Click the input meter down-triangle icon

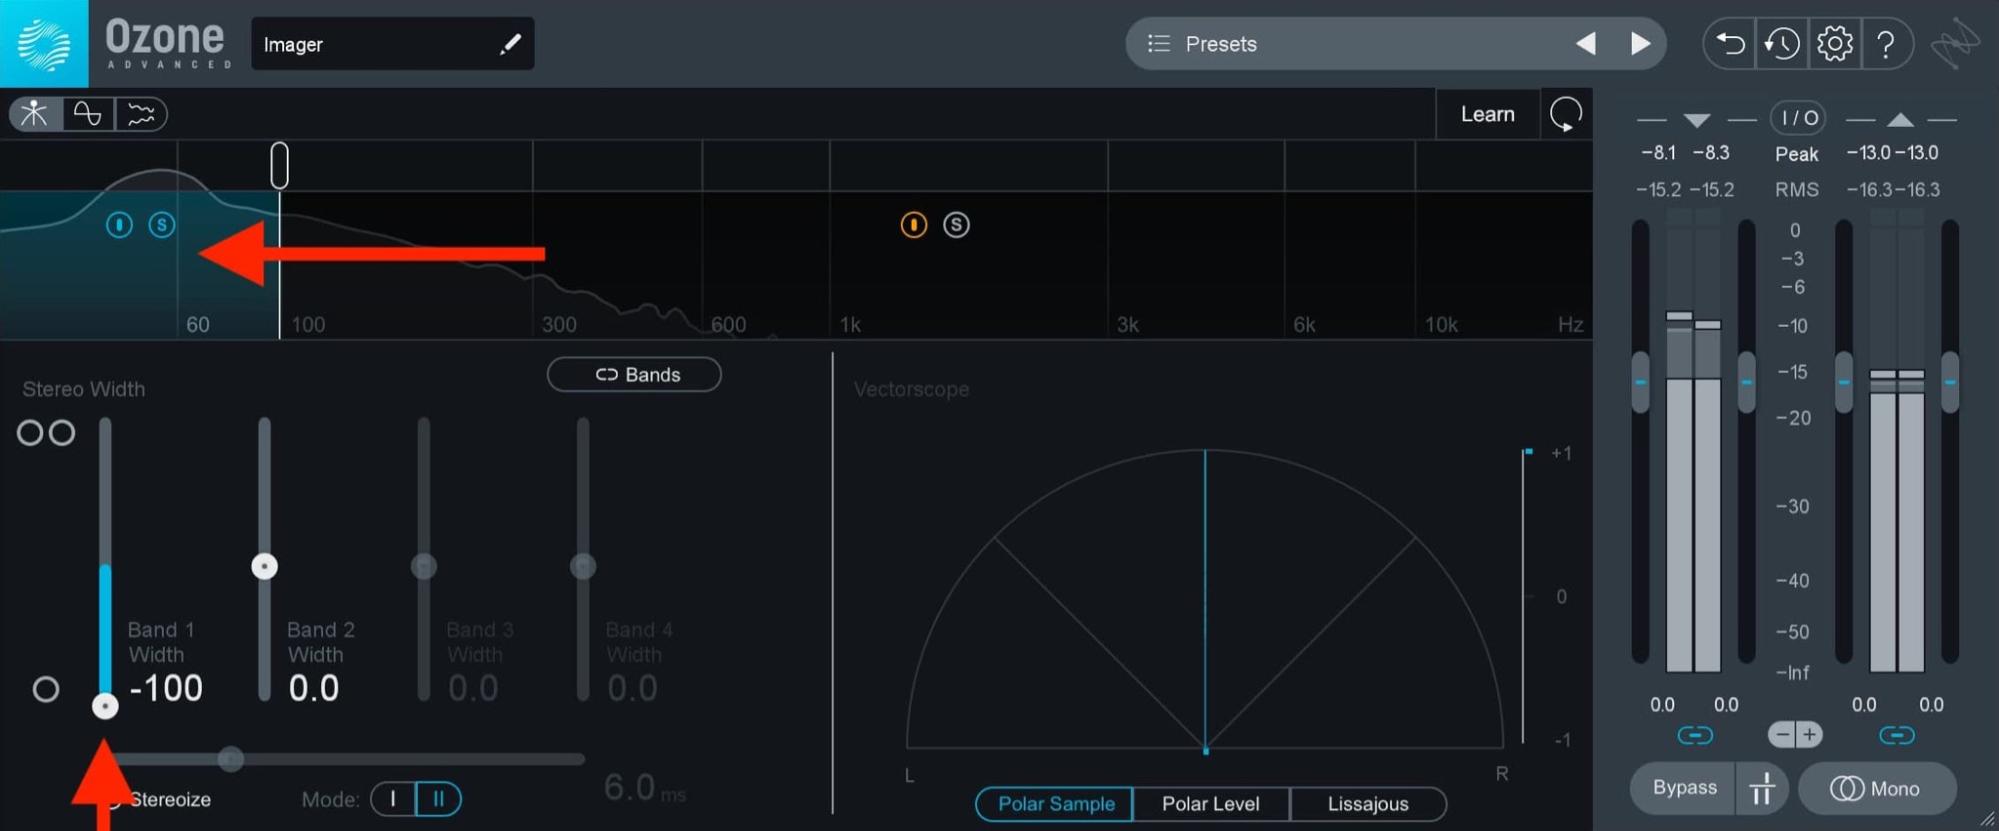click(x=1697, y=120)
